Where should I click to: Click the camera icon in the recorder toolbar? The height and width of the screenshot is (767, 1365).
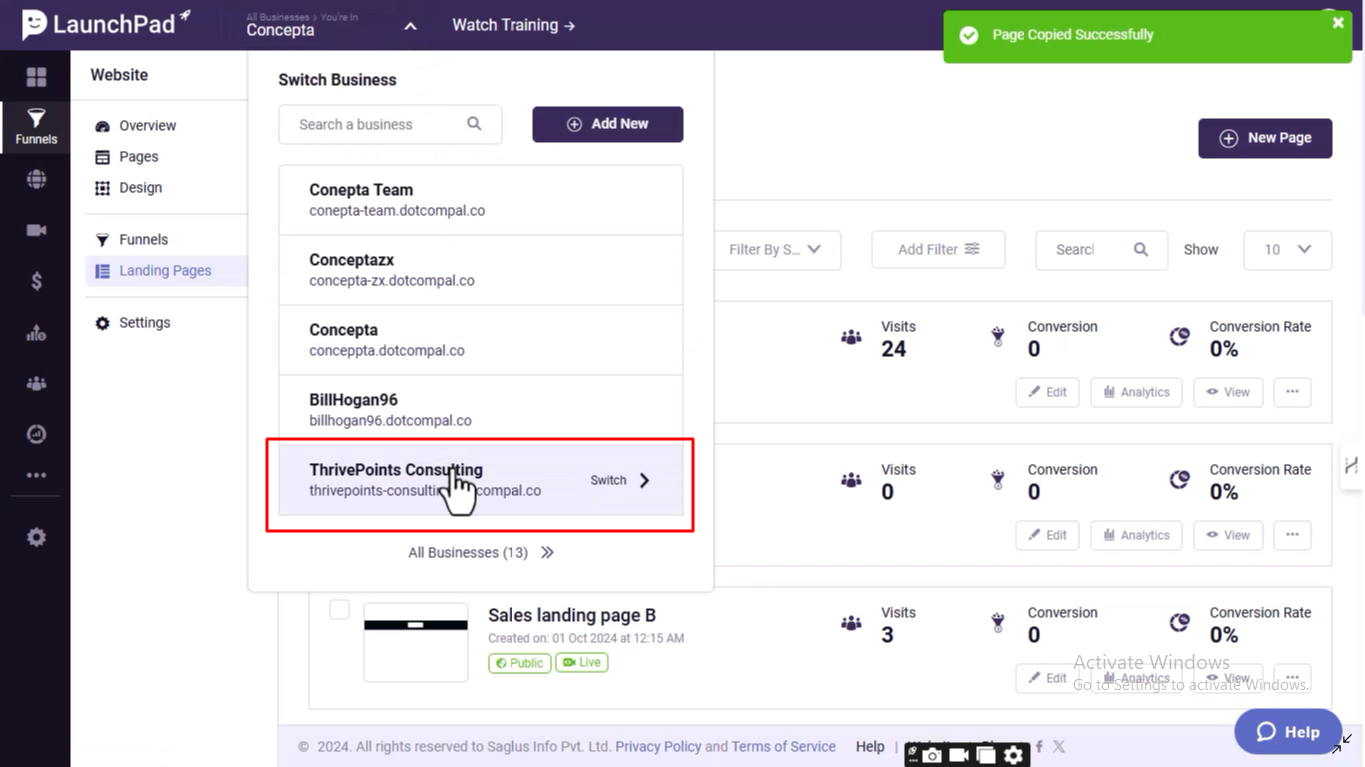932,755
